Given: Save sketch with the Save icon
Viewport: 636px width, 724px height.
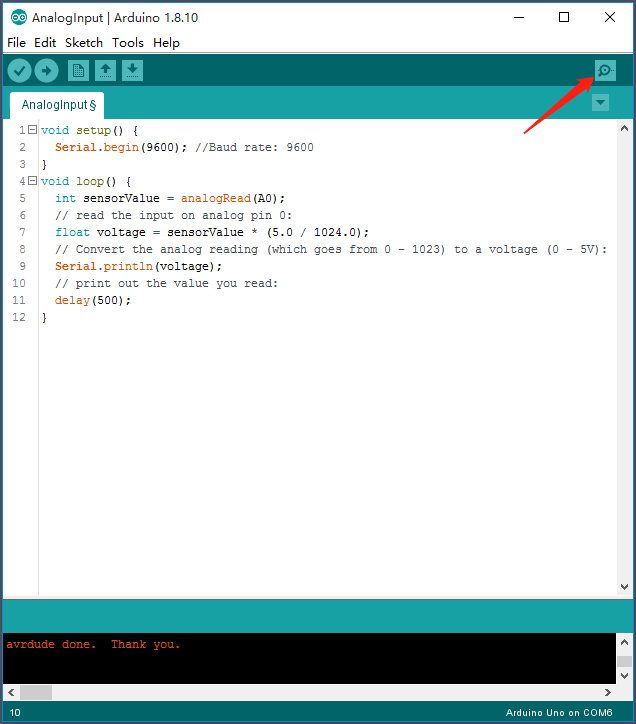Looking at the screenshot, I should click(x=133, y=71).
